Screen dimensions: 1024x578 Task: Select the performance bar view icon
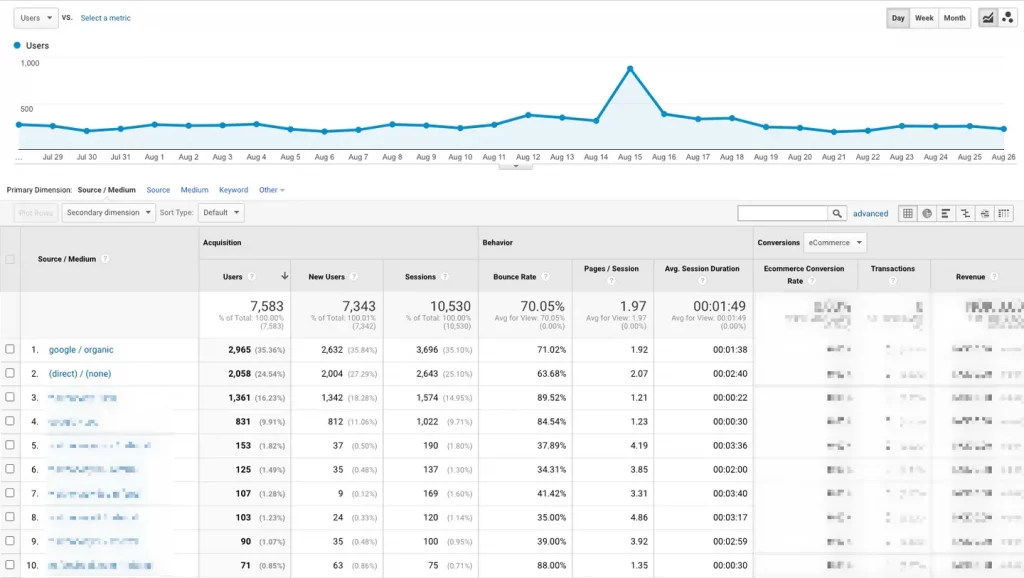click(x=946, y=213)
